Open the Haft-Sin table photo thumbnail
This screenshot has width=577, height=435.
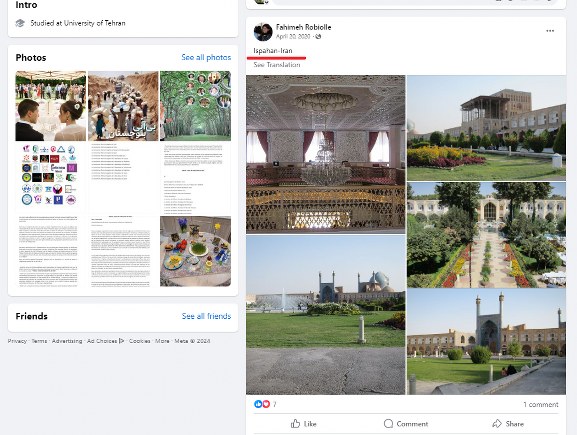[x=195, y=251]
